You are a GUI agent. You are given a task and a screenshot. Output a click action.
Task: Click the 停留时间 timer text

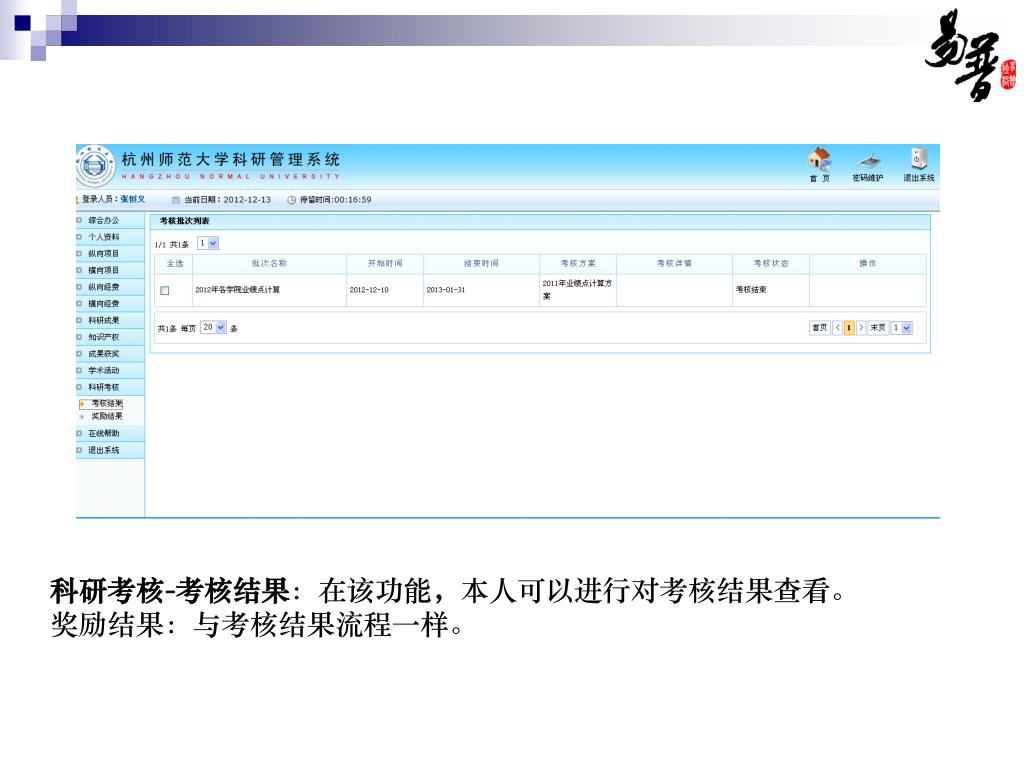(336, 200)
